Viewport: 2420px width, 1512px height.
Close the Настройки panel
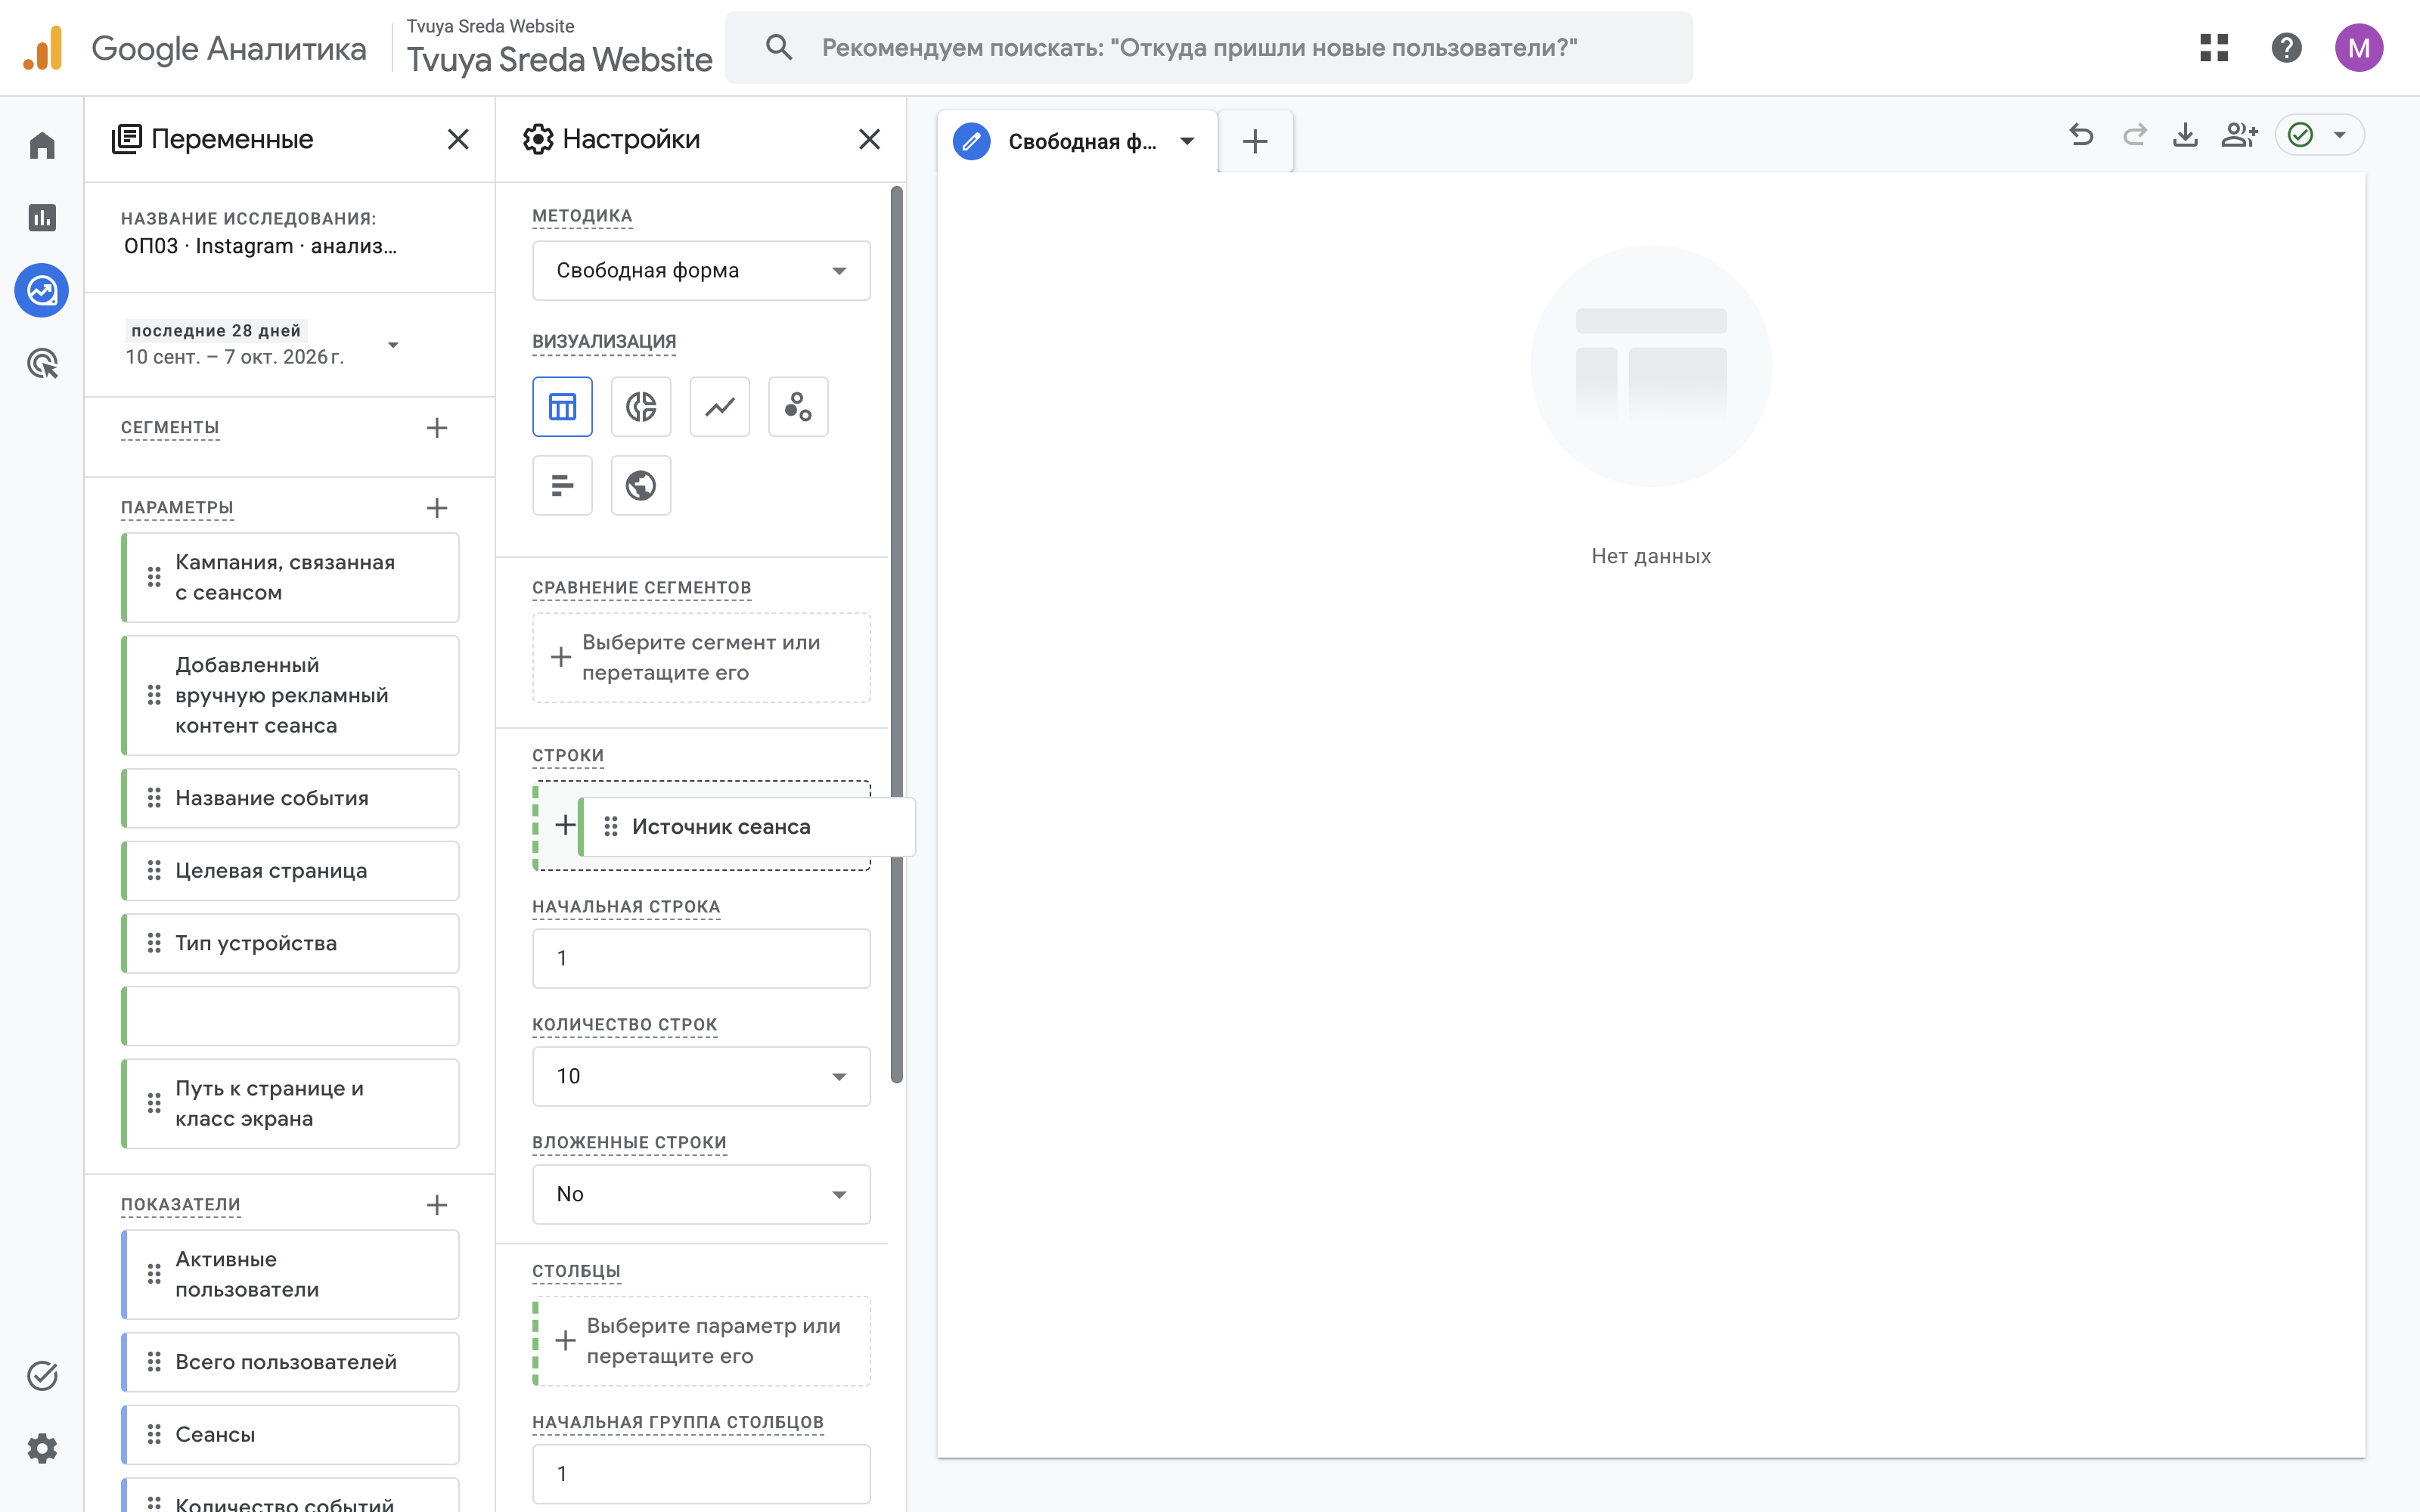coord(870,139)
